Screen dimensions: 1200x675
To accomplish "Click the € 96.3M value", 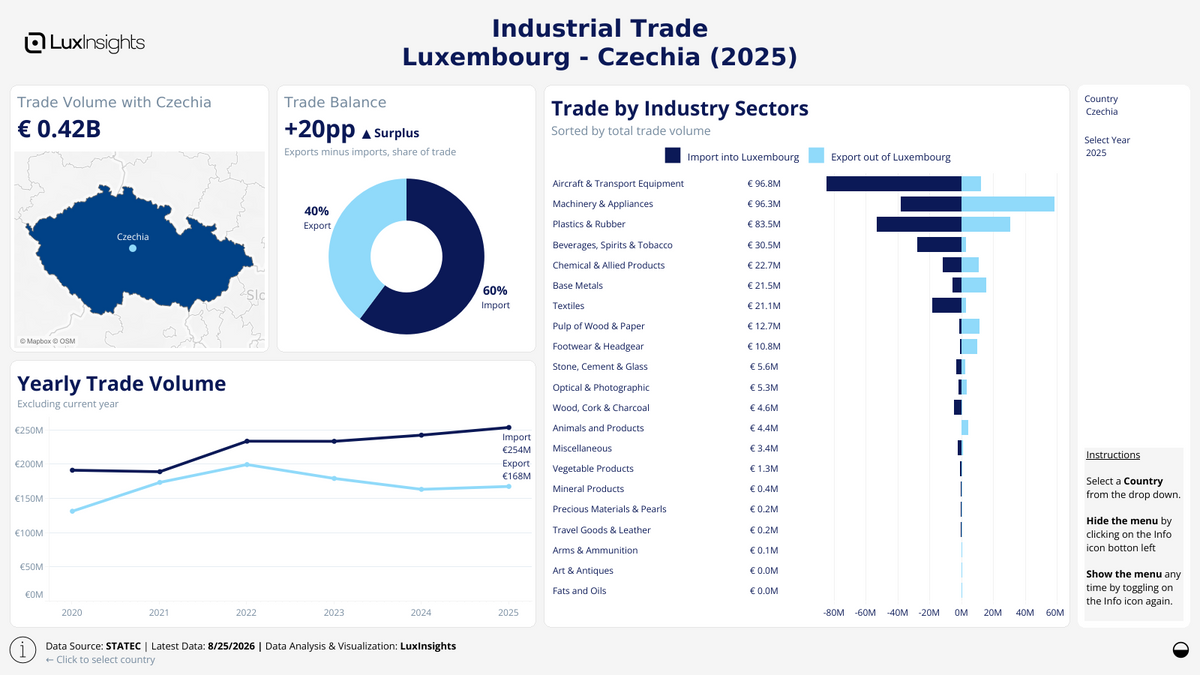I will [x=764, y=204].
